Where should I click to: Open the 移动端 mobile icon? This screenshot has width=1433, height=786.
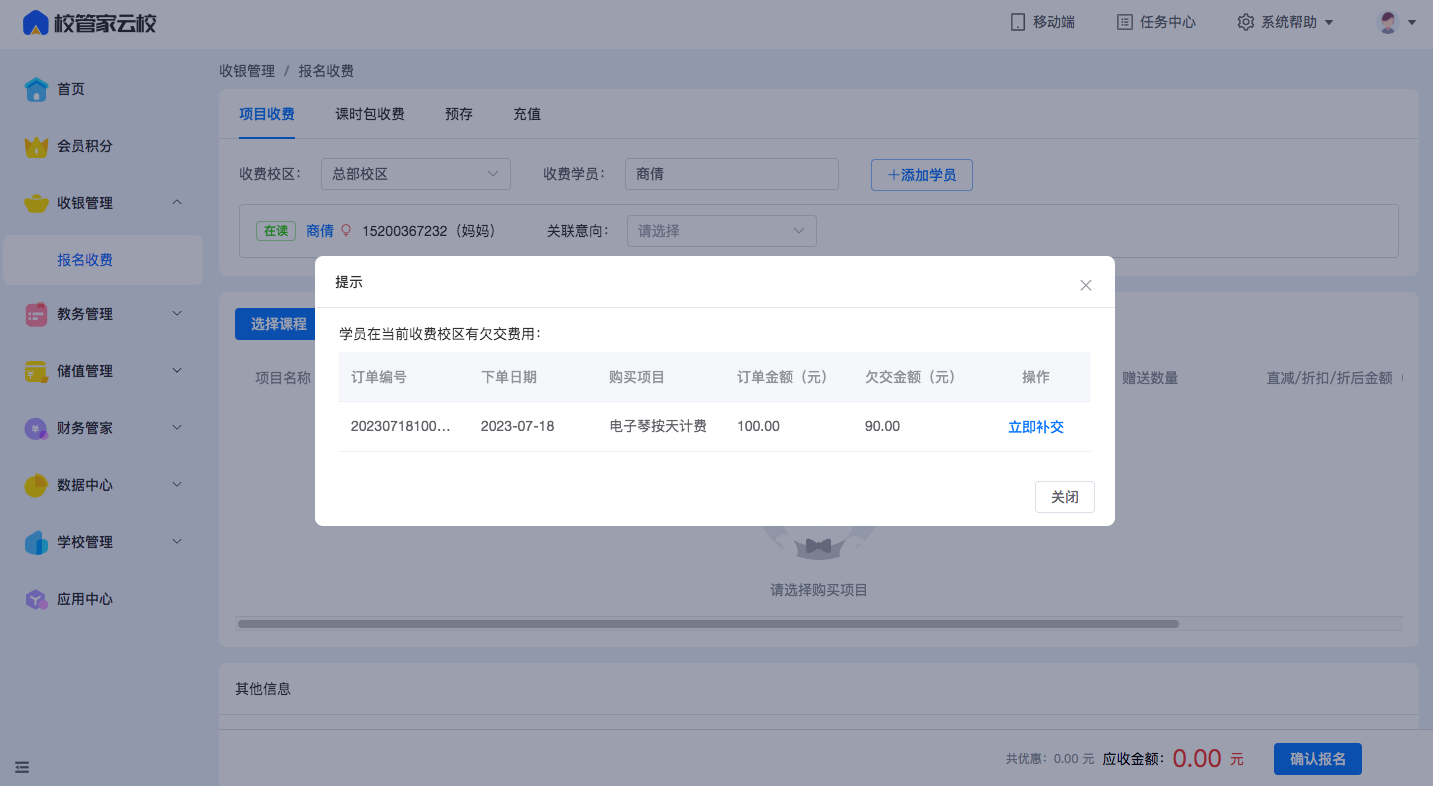click(1018, 22)
